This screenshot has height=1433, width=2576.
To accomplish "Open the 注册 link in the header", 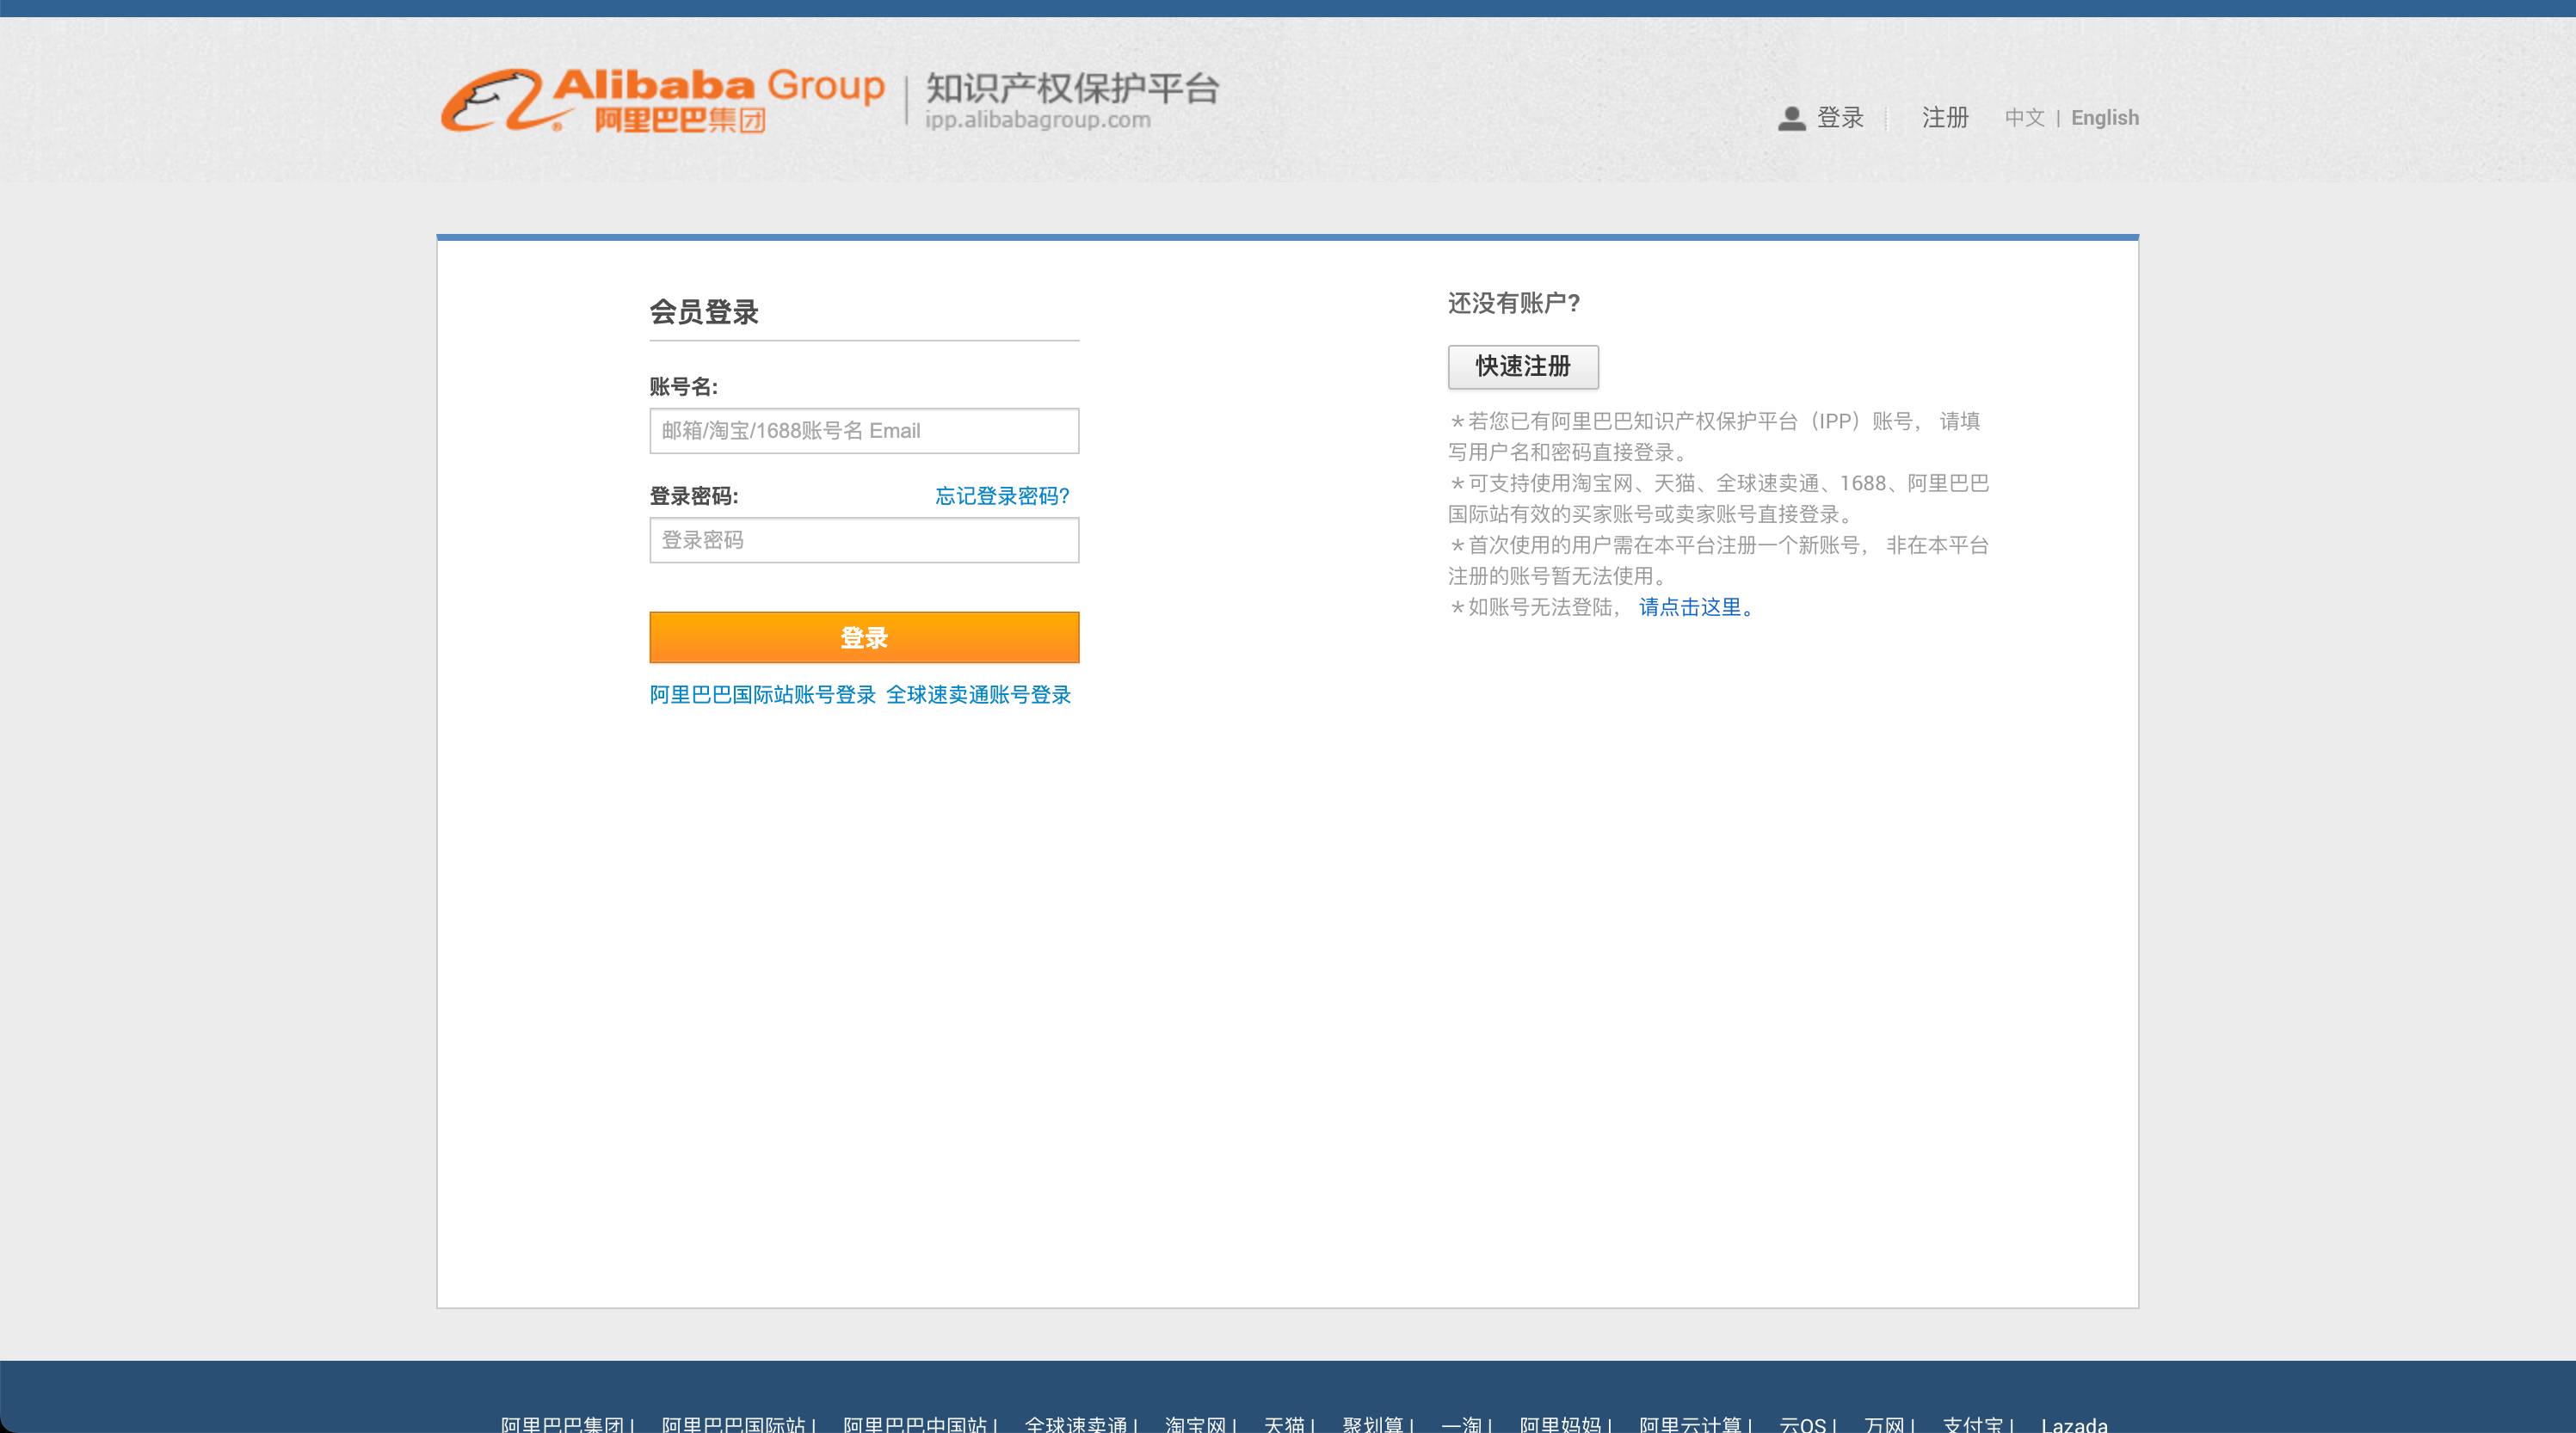I will click(1945, 118).
